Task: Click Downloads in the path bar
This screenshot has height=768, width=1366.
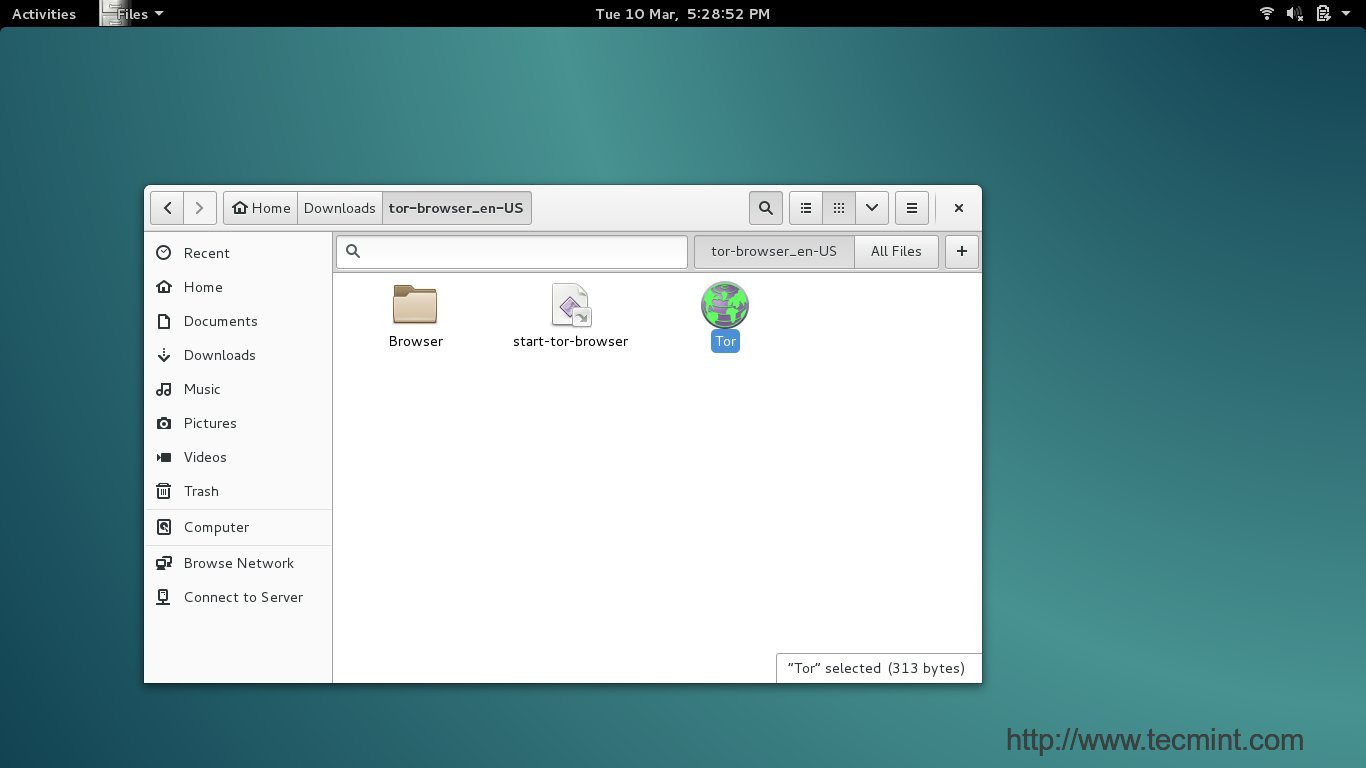Action: click(339, 208)
